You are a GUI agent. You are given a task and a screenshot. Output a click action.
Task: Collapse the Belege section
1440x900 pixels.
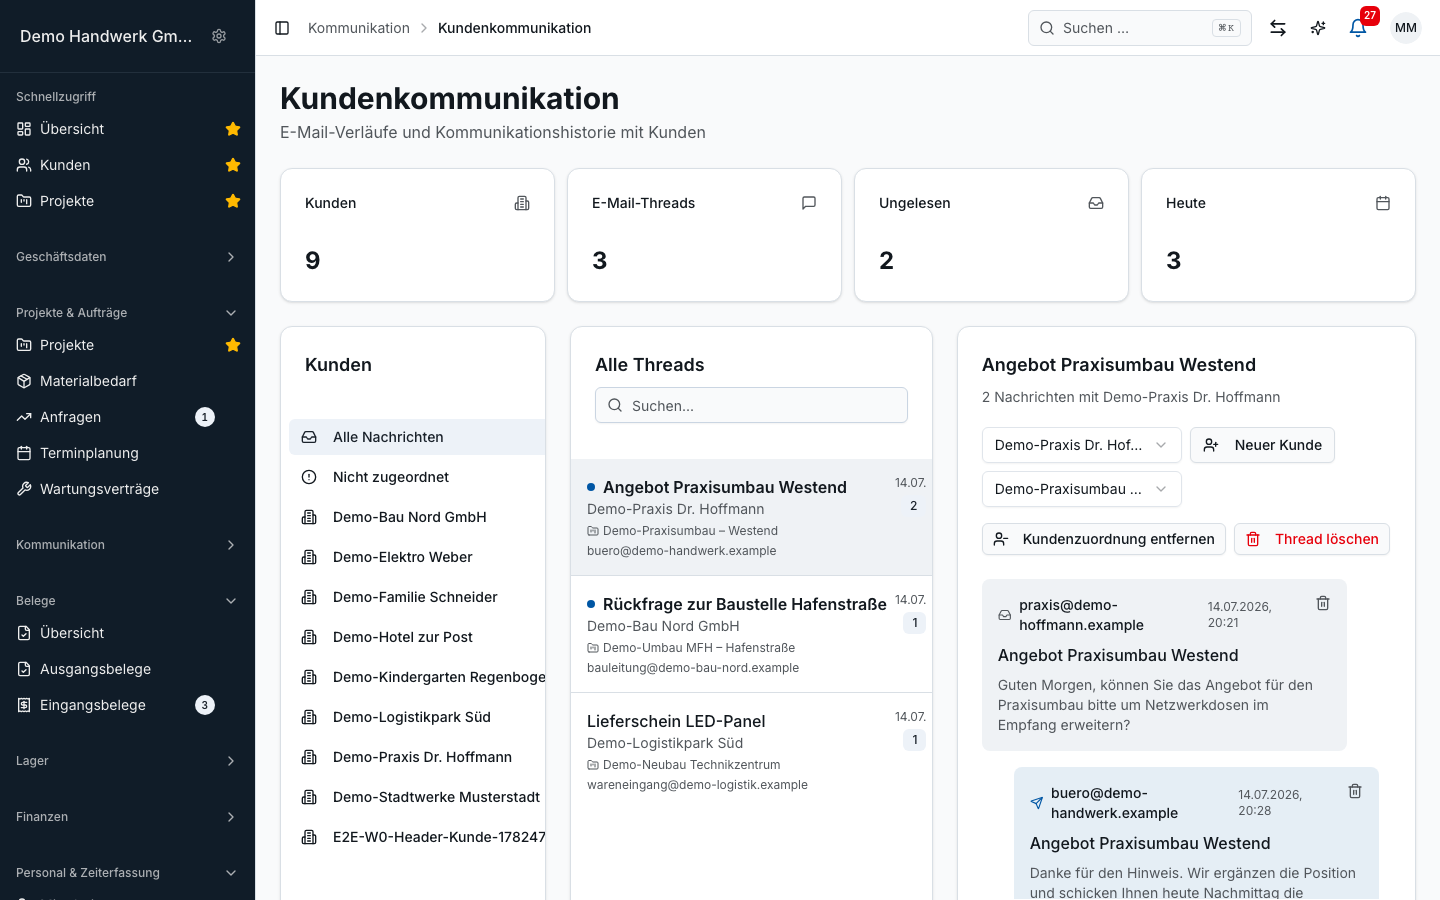pyautogui.click(x=127, y=601)
